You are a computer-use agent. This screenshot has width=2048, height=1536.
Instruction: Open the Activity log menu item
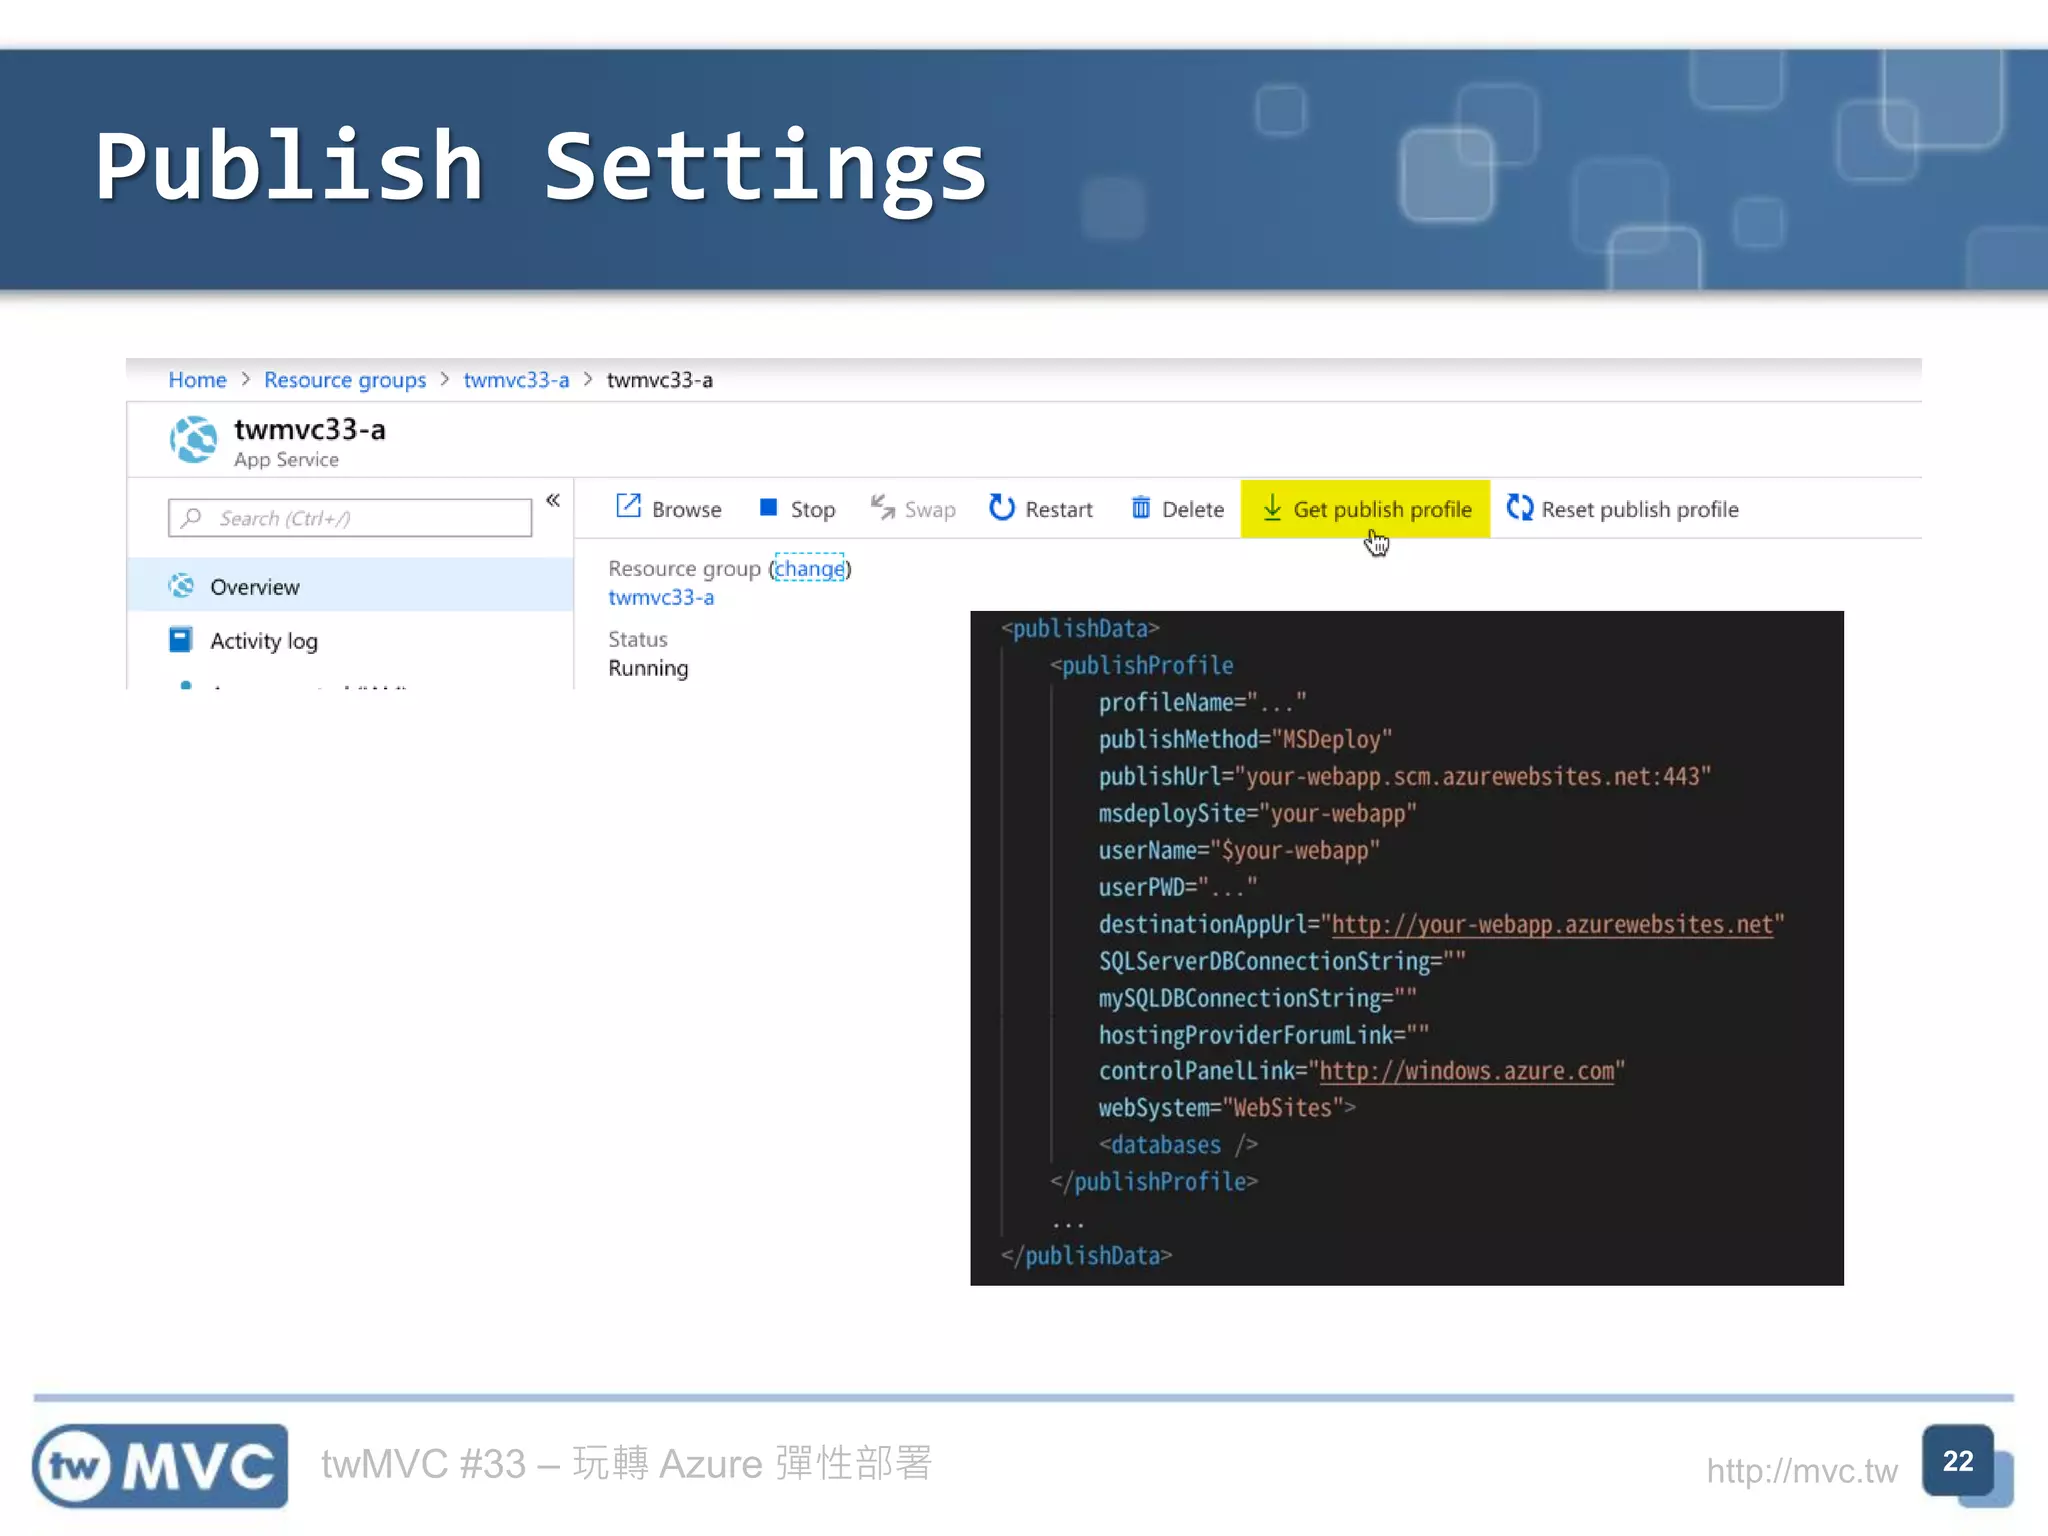(x=350, y=640)
